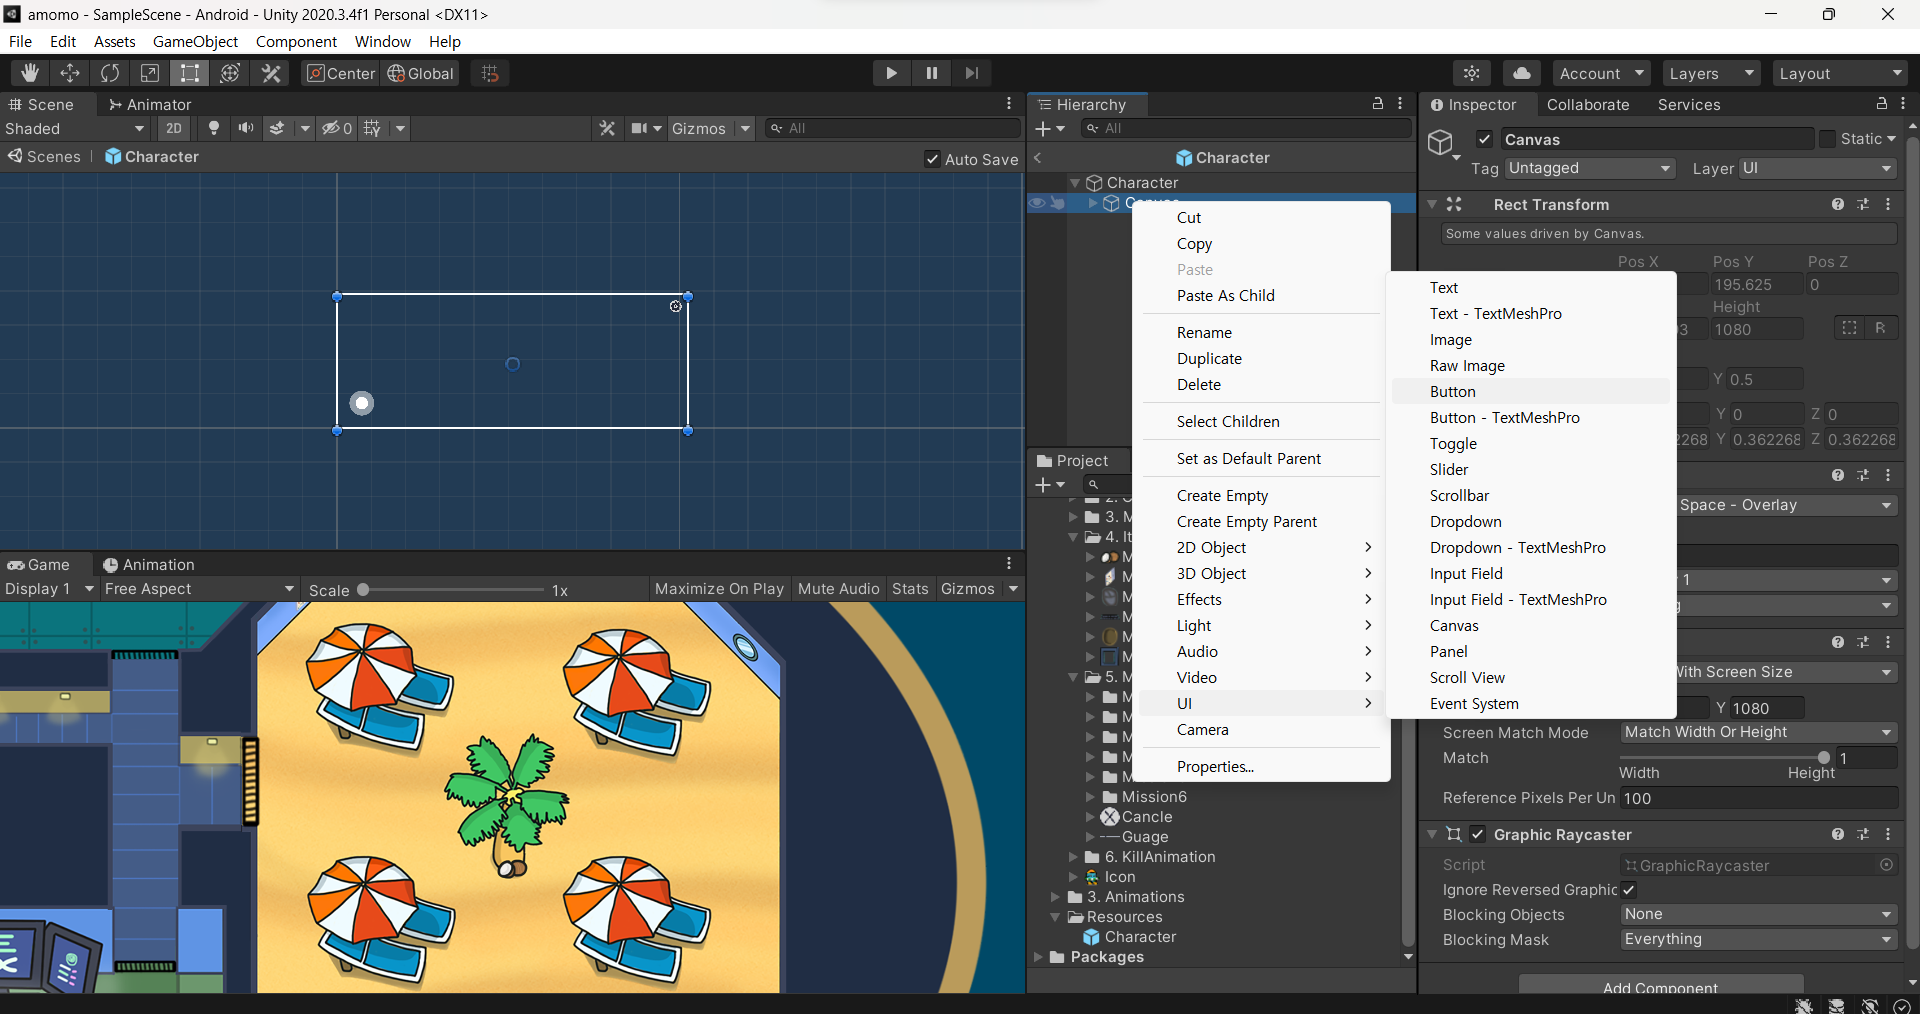Open Blocking Mask Everything dropdown
1920x1014 pixels.
coord(1758,939)
